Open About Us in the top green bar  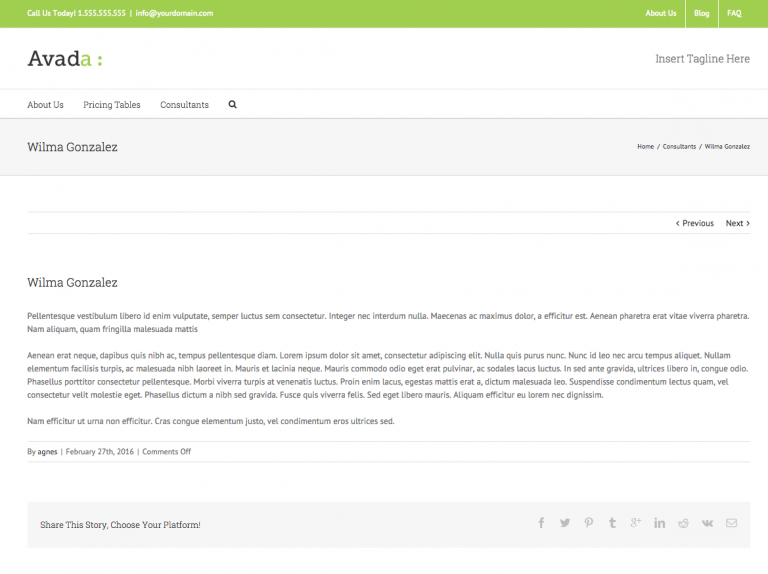pos(661,13)
